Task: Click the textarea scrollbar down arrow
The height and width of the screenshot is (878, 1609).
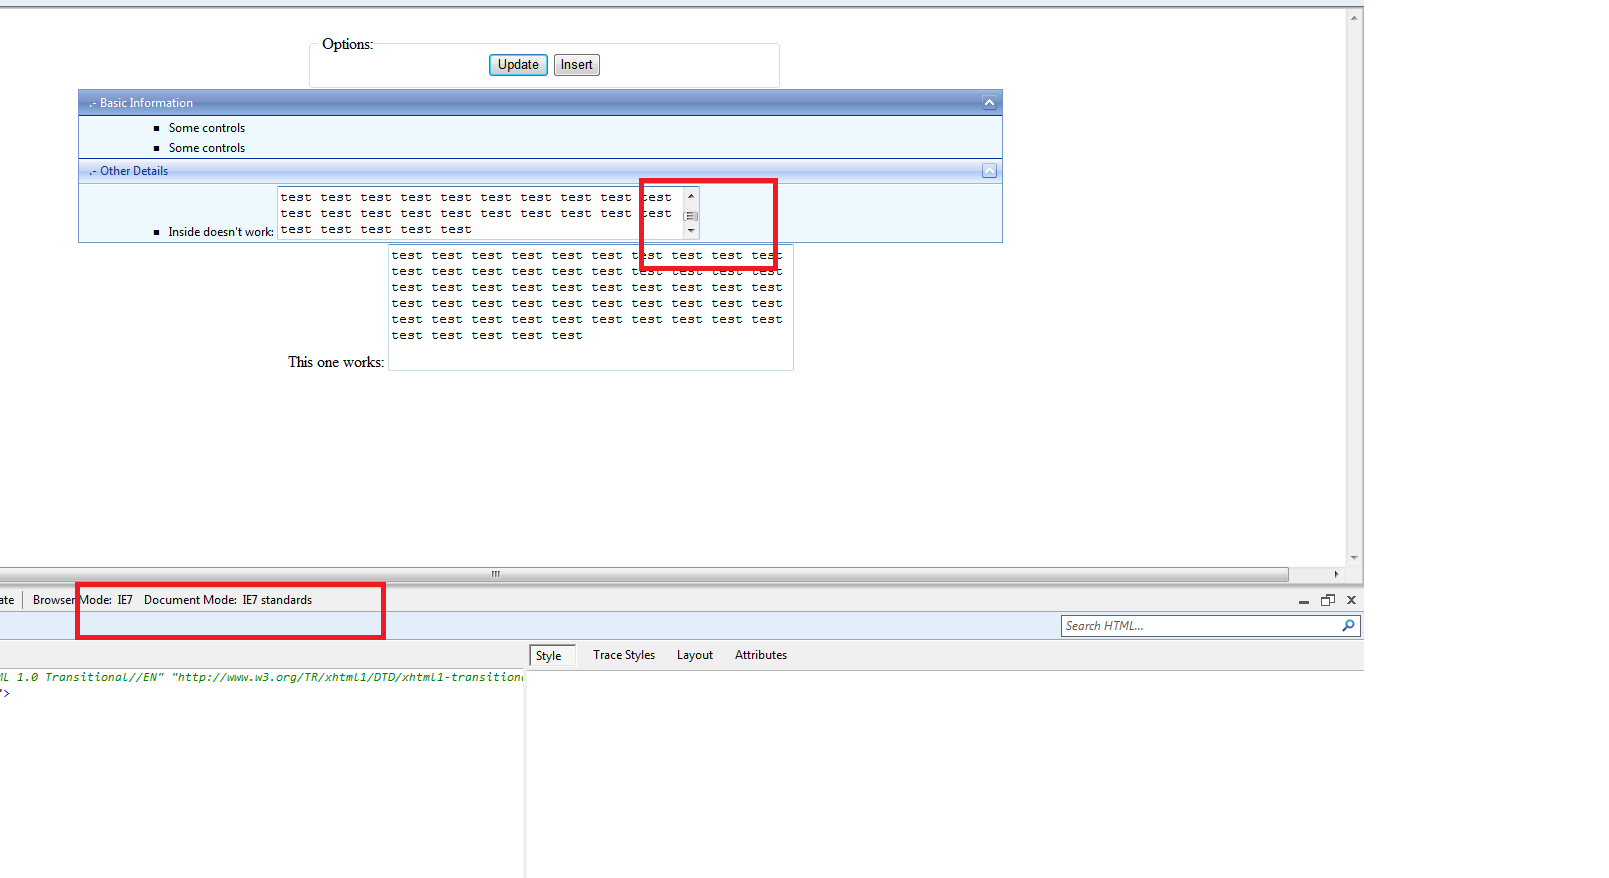Action: (x=691, y=231)
